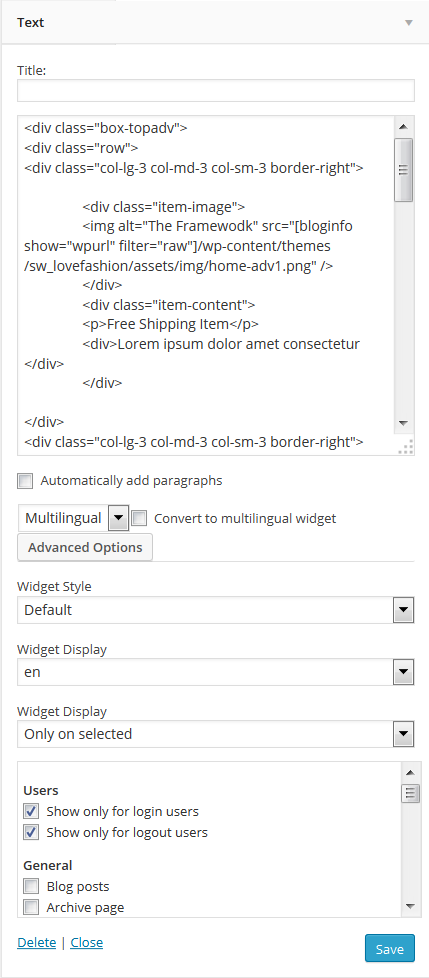Click the Advanced Options button
The width and height of the screenshot is (429, 978).
click(85, 548)
